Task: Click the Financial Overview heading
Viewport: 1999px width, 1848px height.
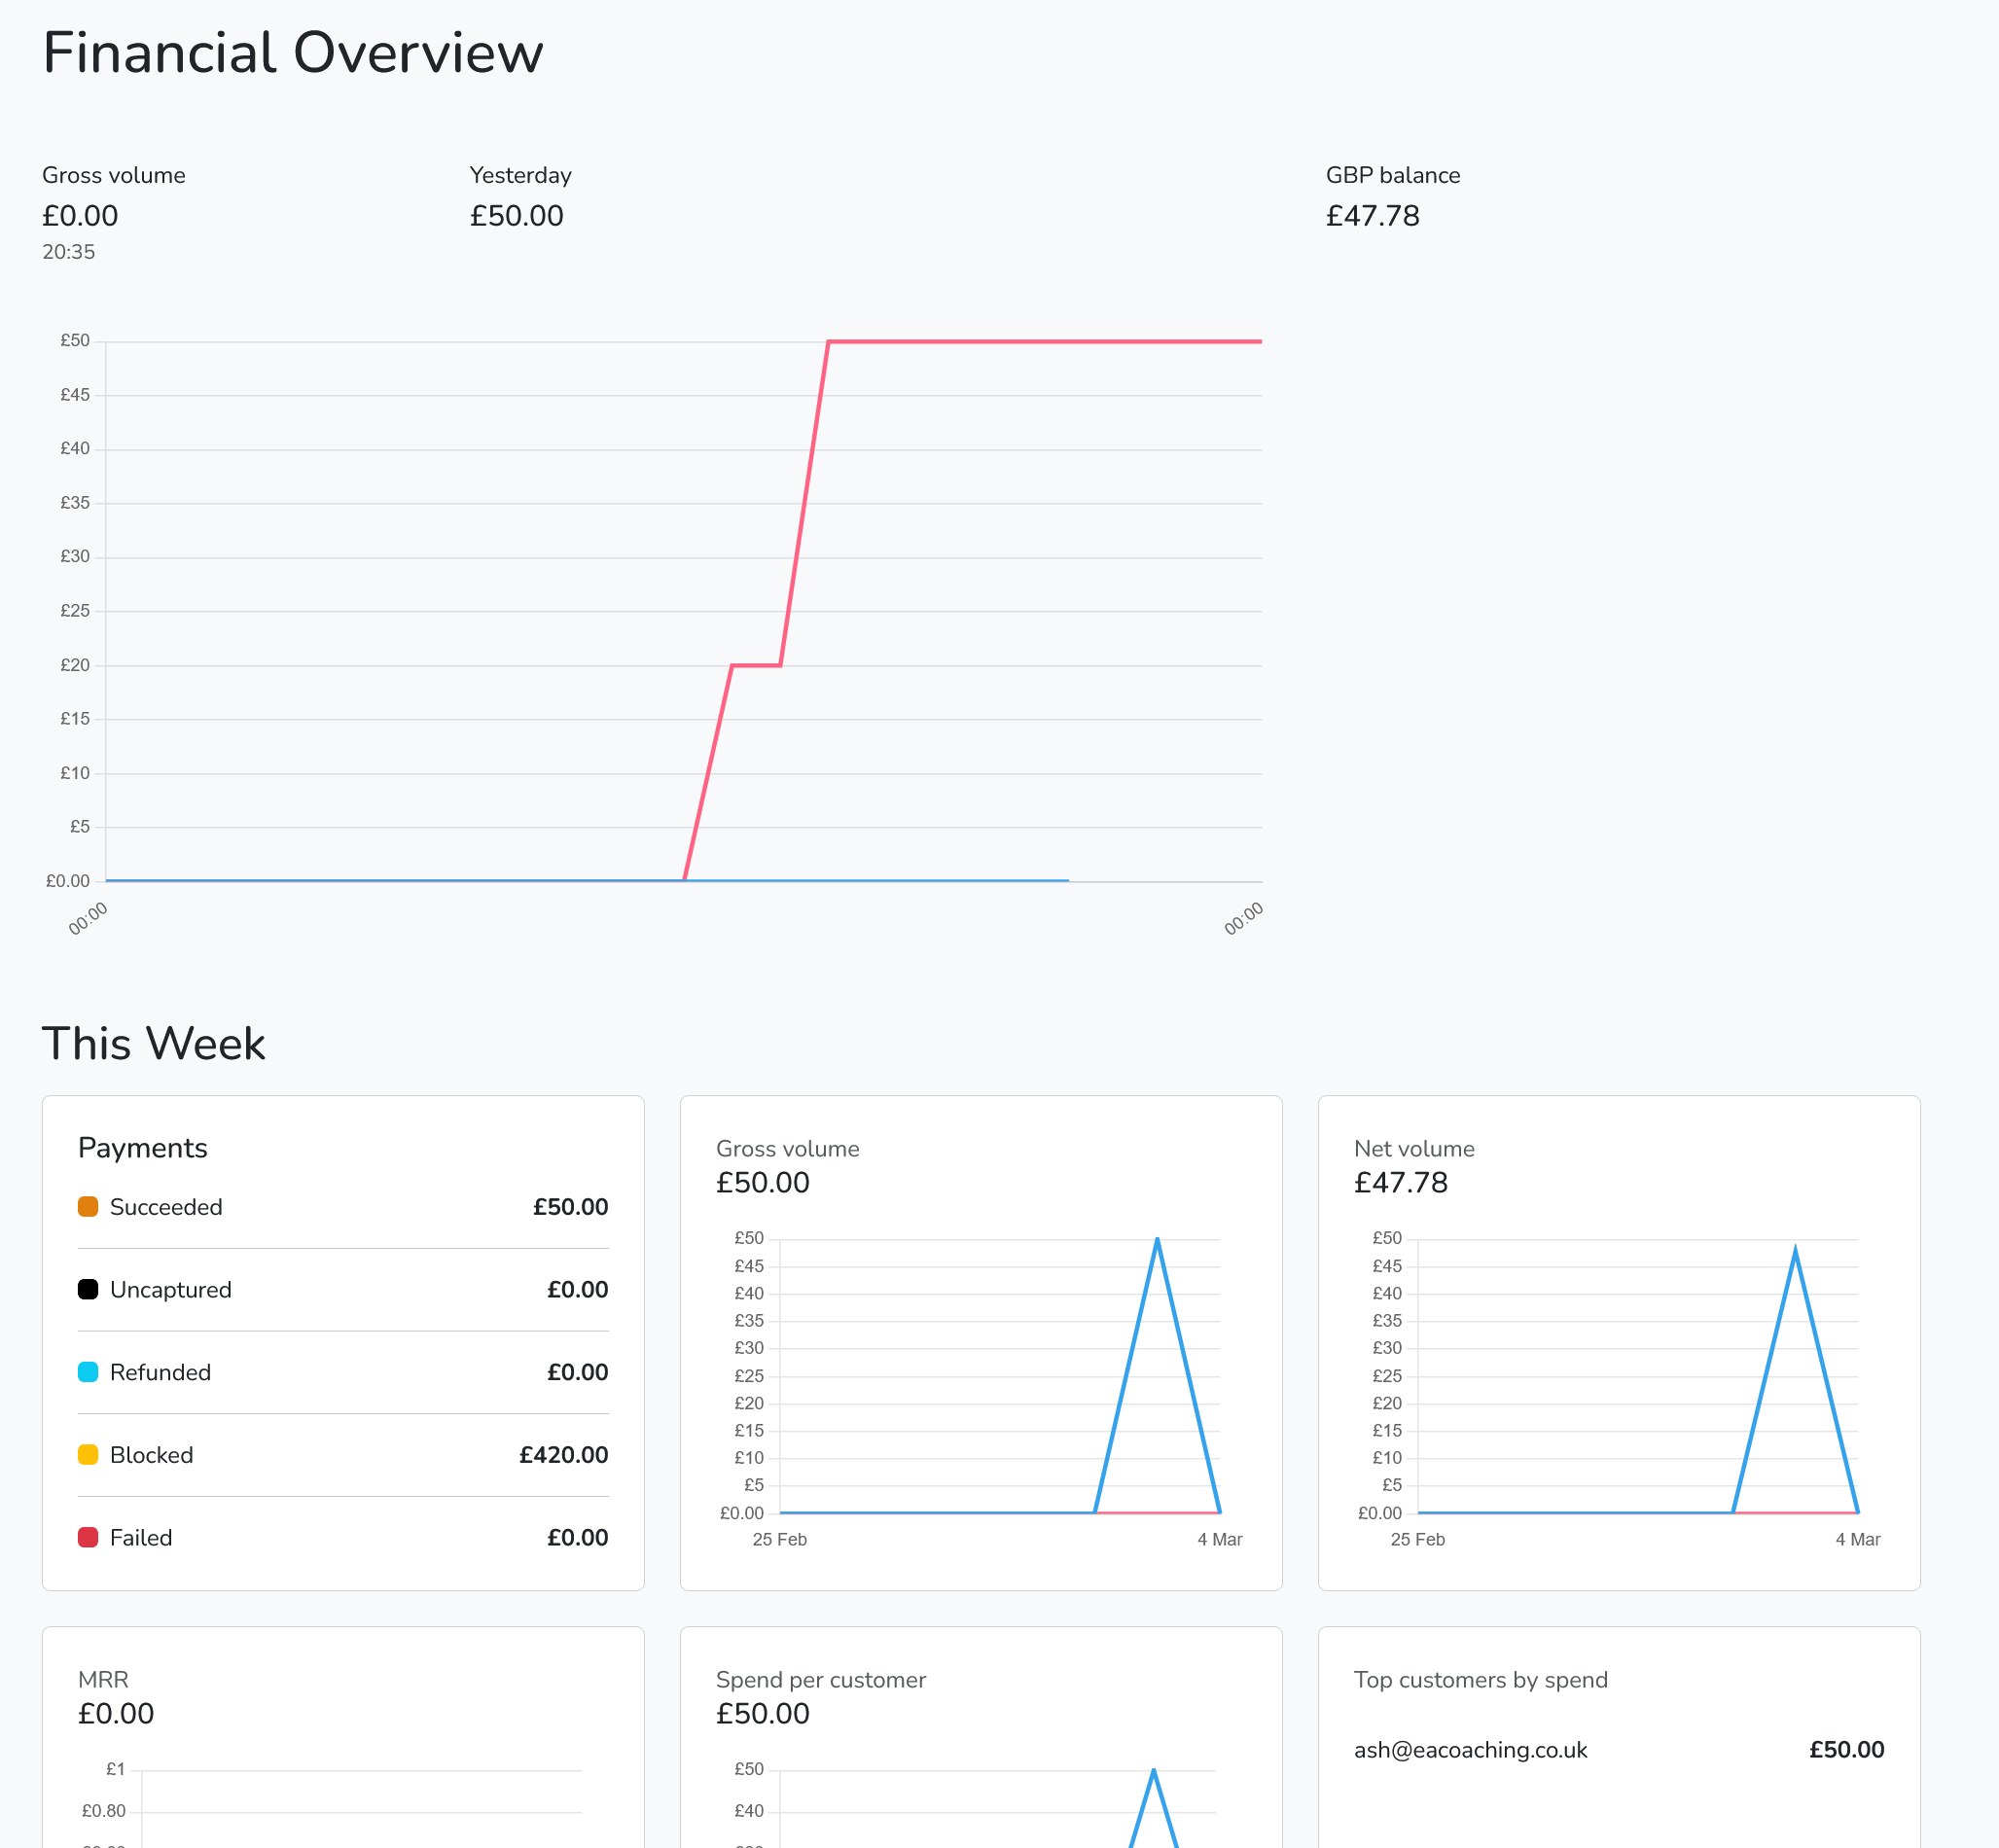Action: 293,53
